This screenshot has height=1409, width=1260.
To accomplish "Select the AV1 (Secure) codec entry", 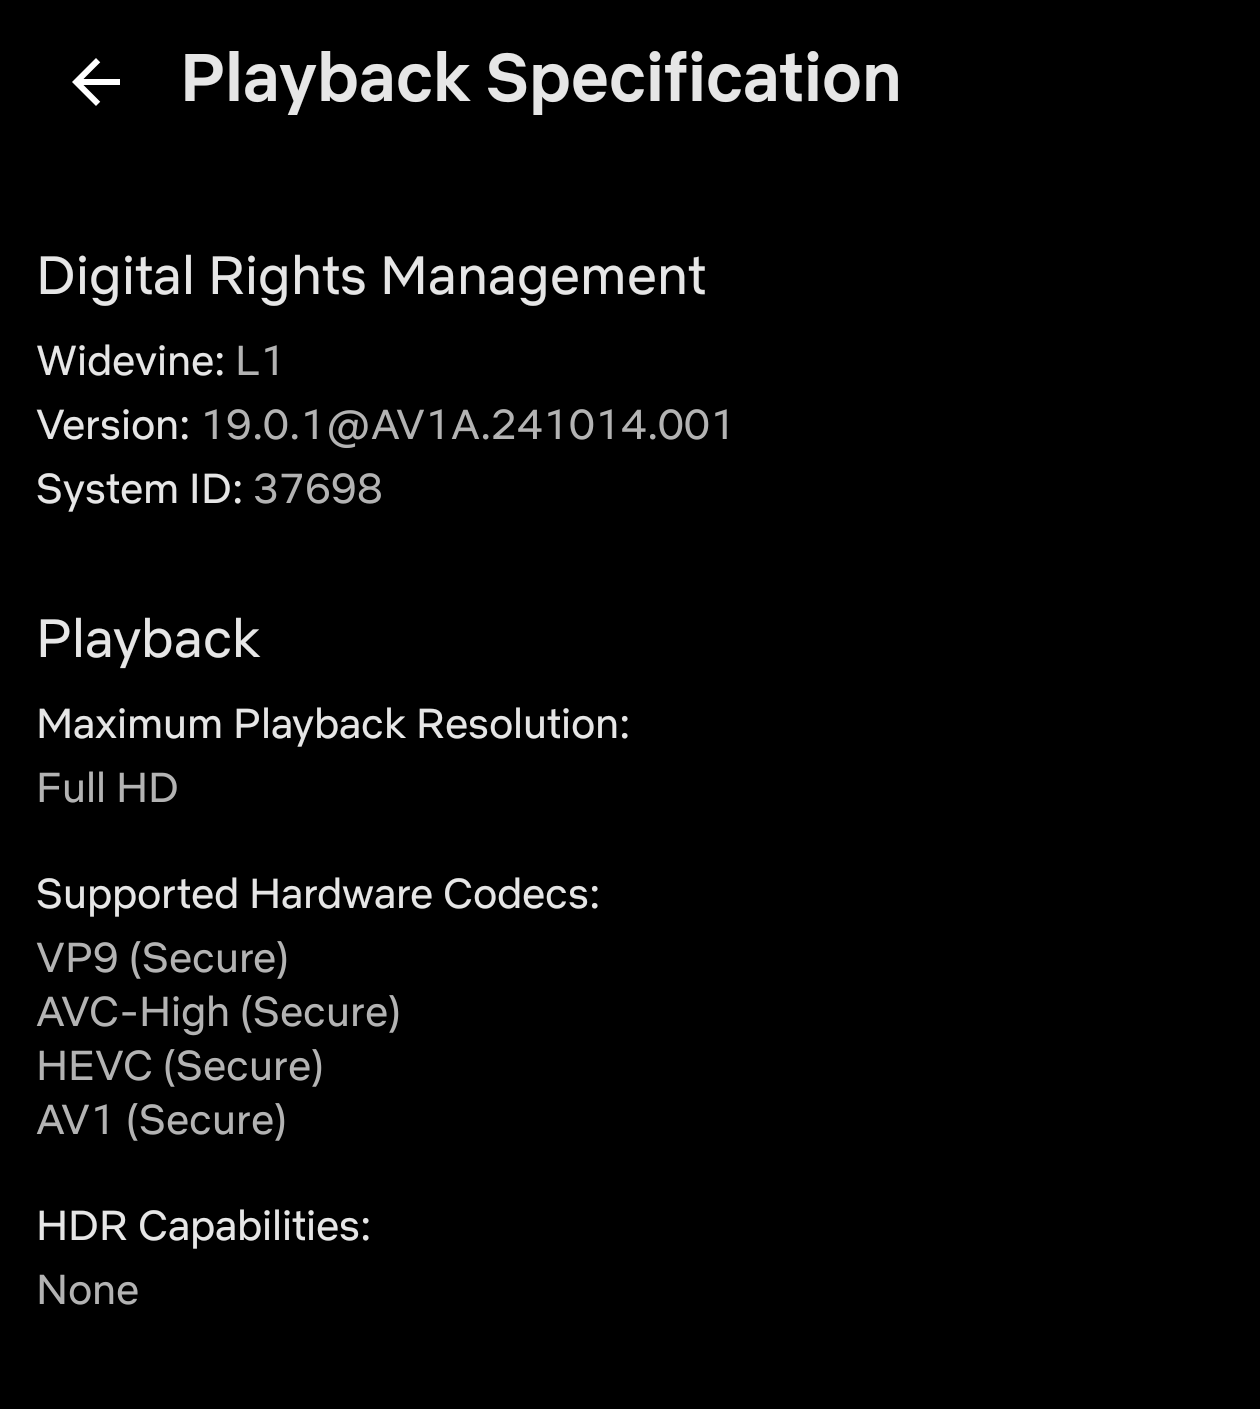I will click(161, 1120).
